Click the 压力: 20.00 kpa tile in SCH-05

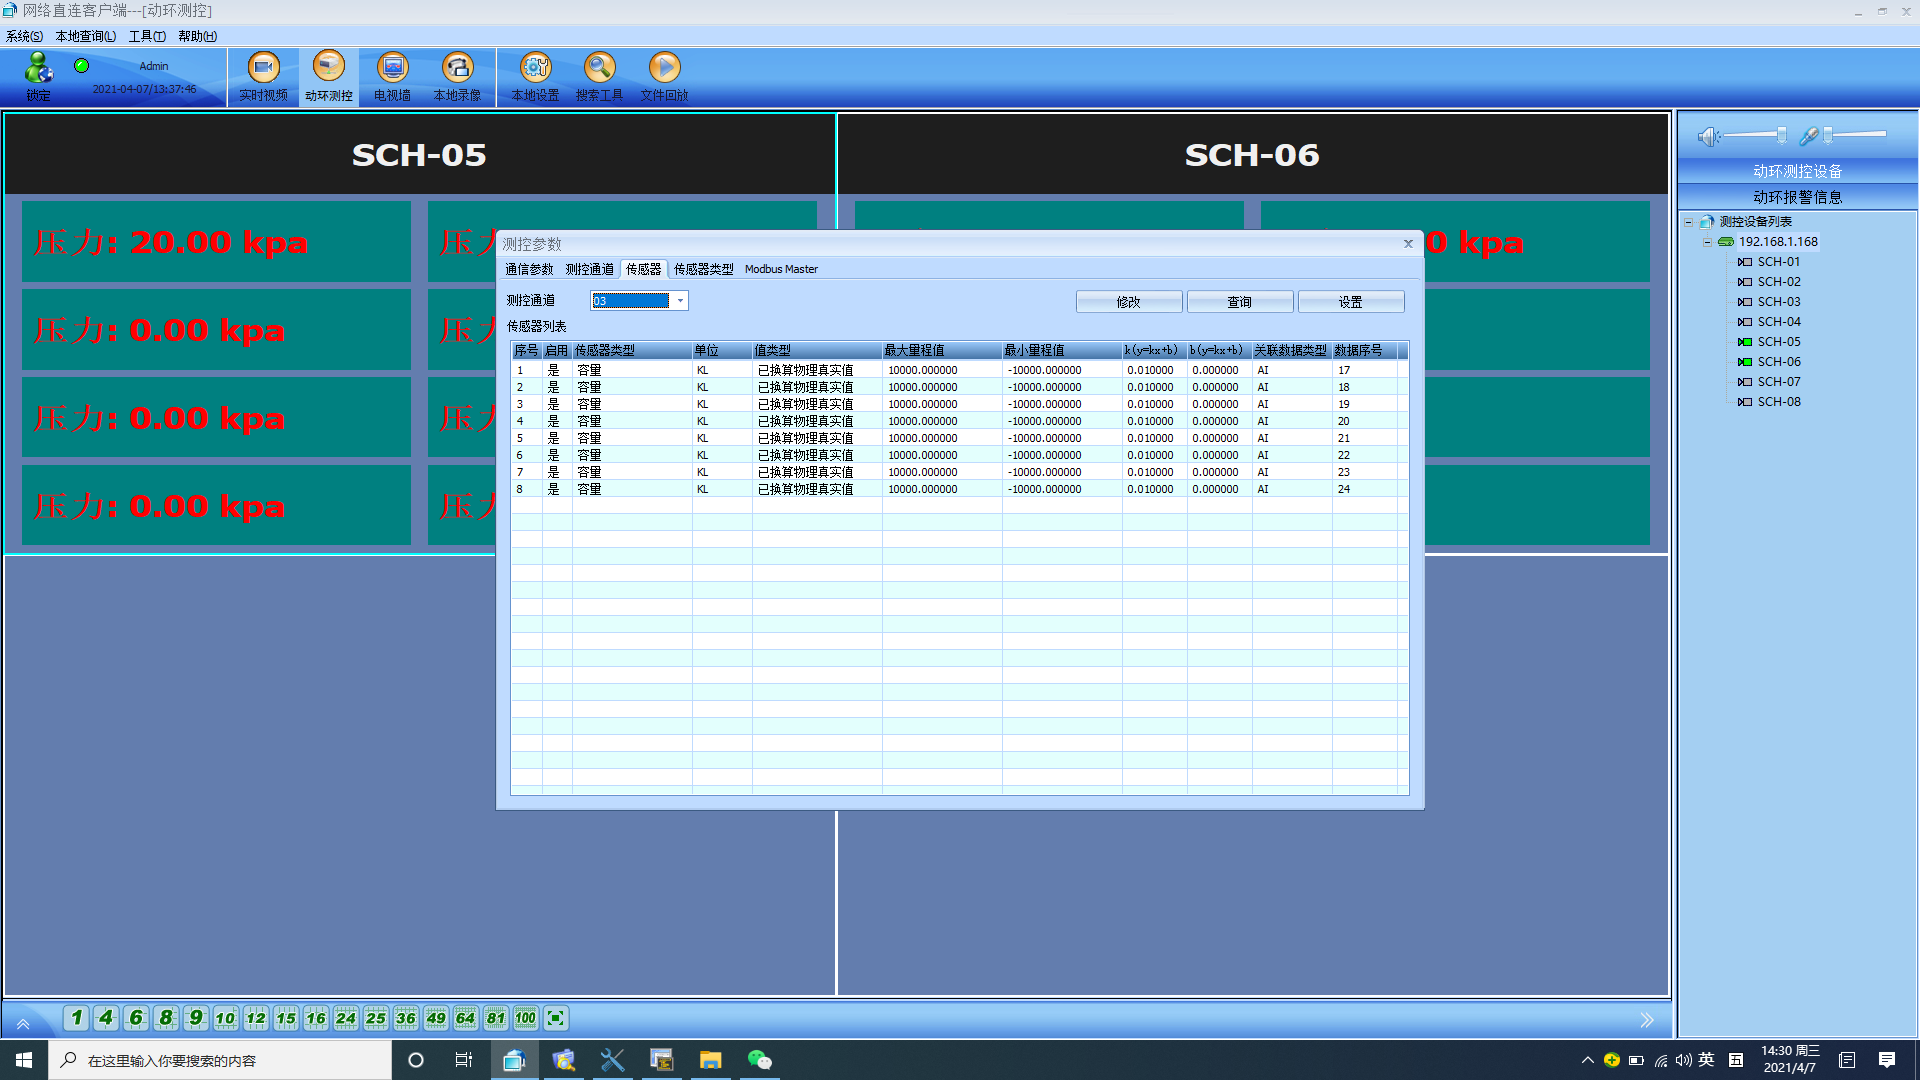click(x=216, y=242)
